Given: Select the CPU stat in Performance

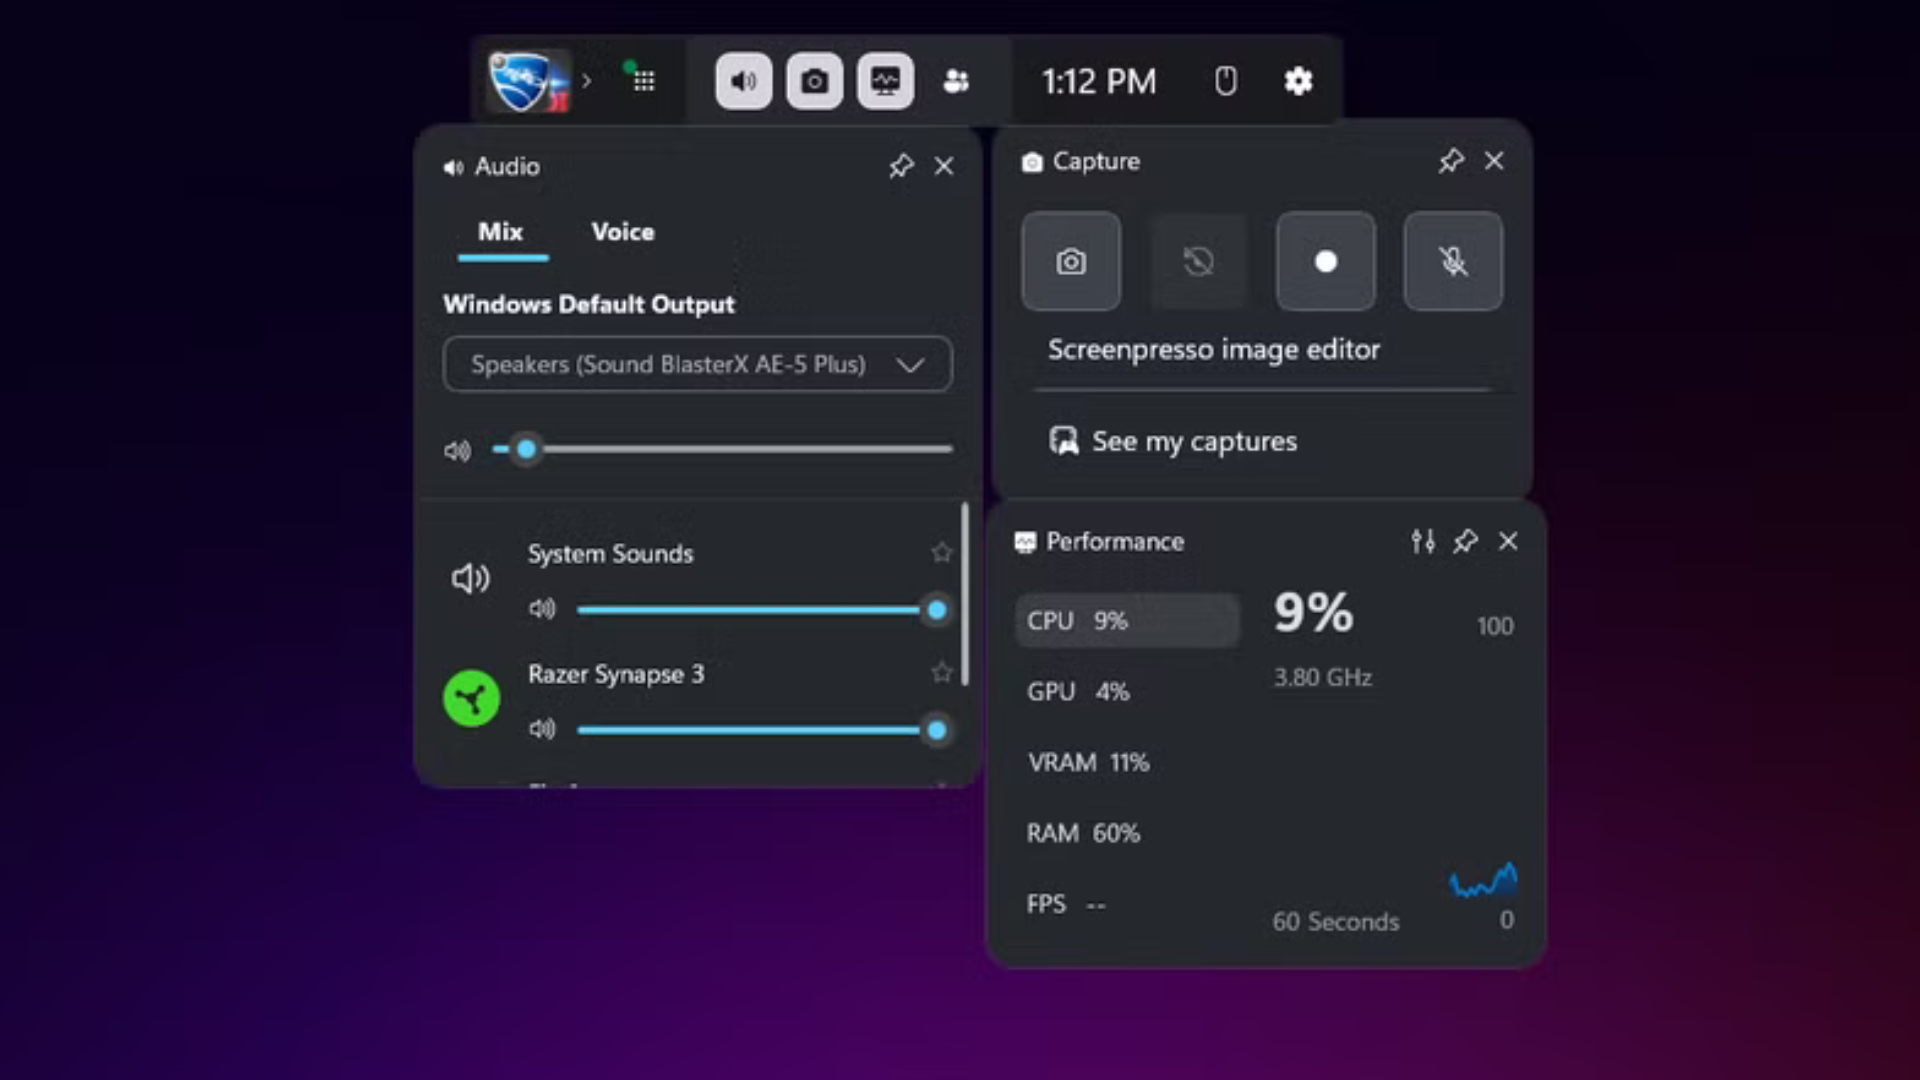Looking at the screenshot, I should (1127, 620).
